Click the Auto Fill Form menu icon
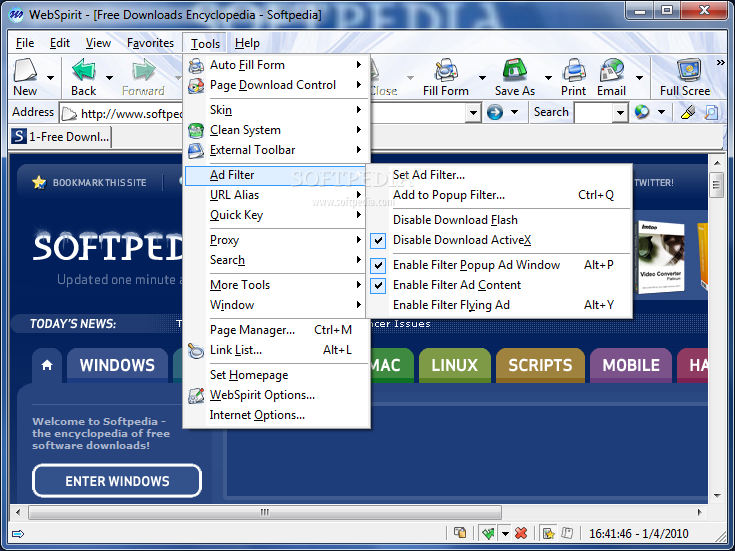Viewport: 735px width, 551px height. click(196, 65)
